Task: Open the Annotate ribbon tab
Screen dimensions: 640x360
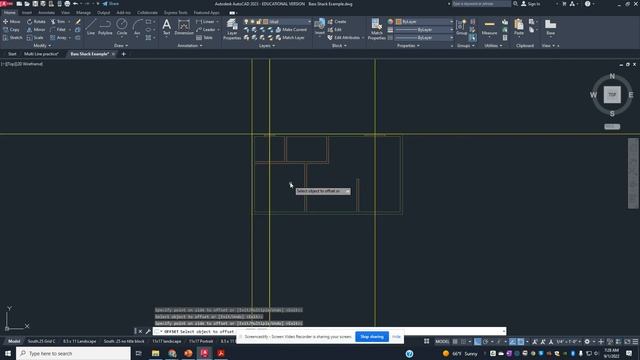Action: pos(46,13)
